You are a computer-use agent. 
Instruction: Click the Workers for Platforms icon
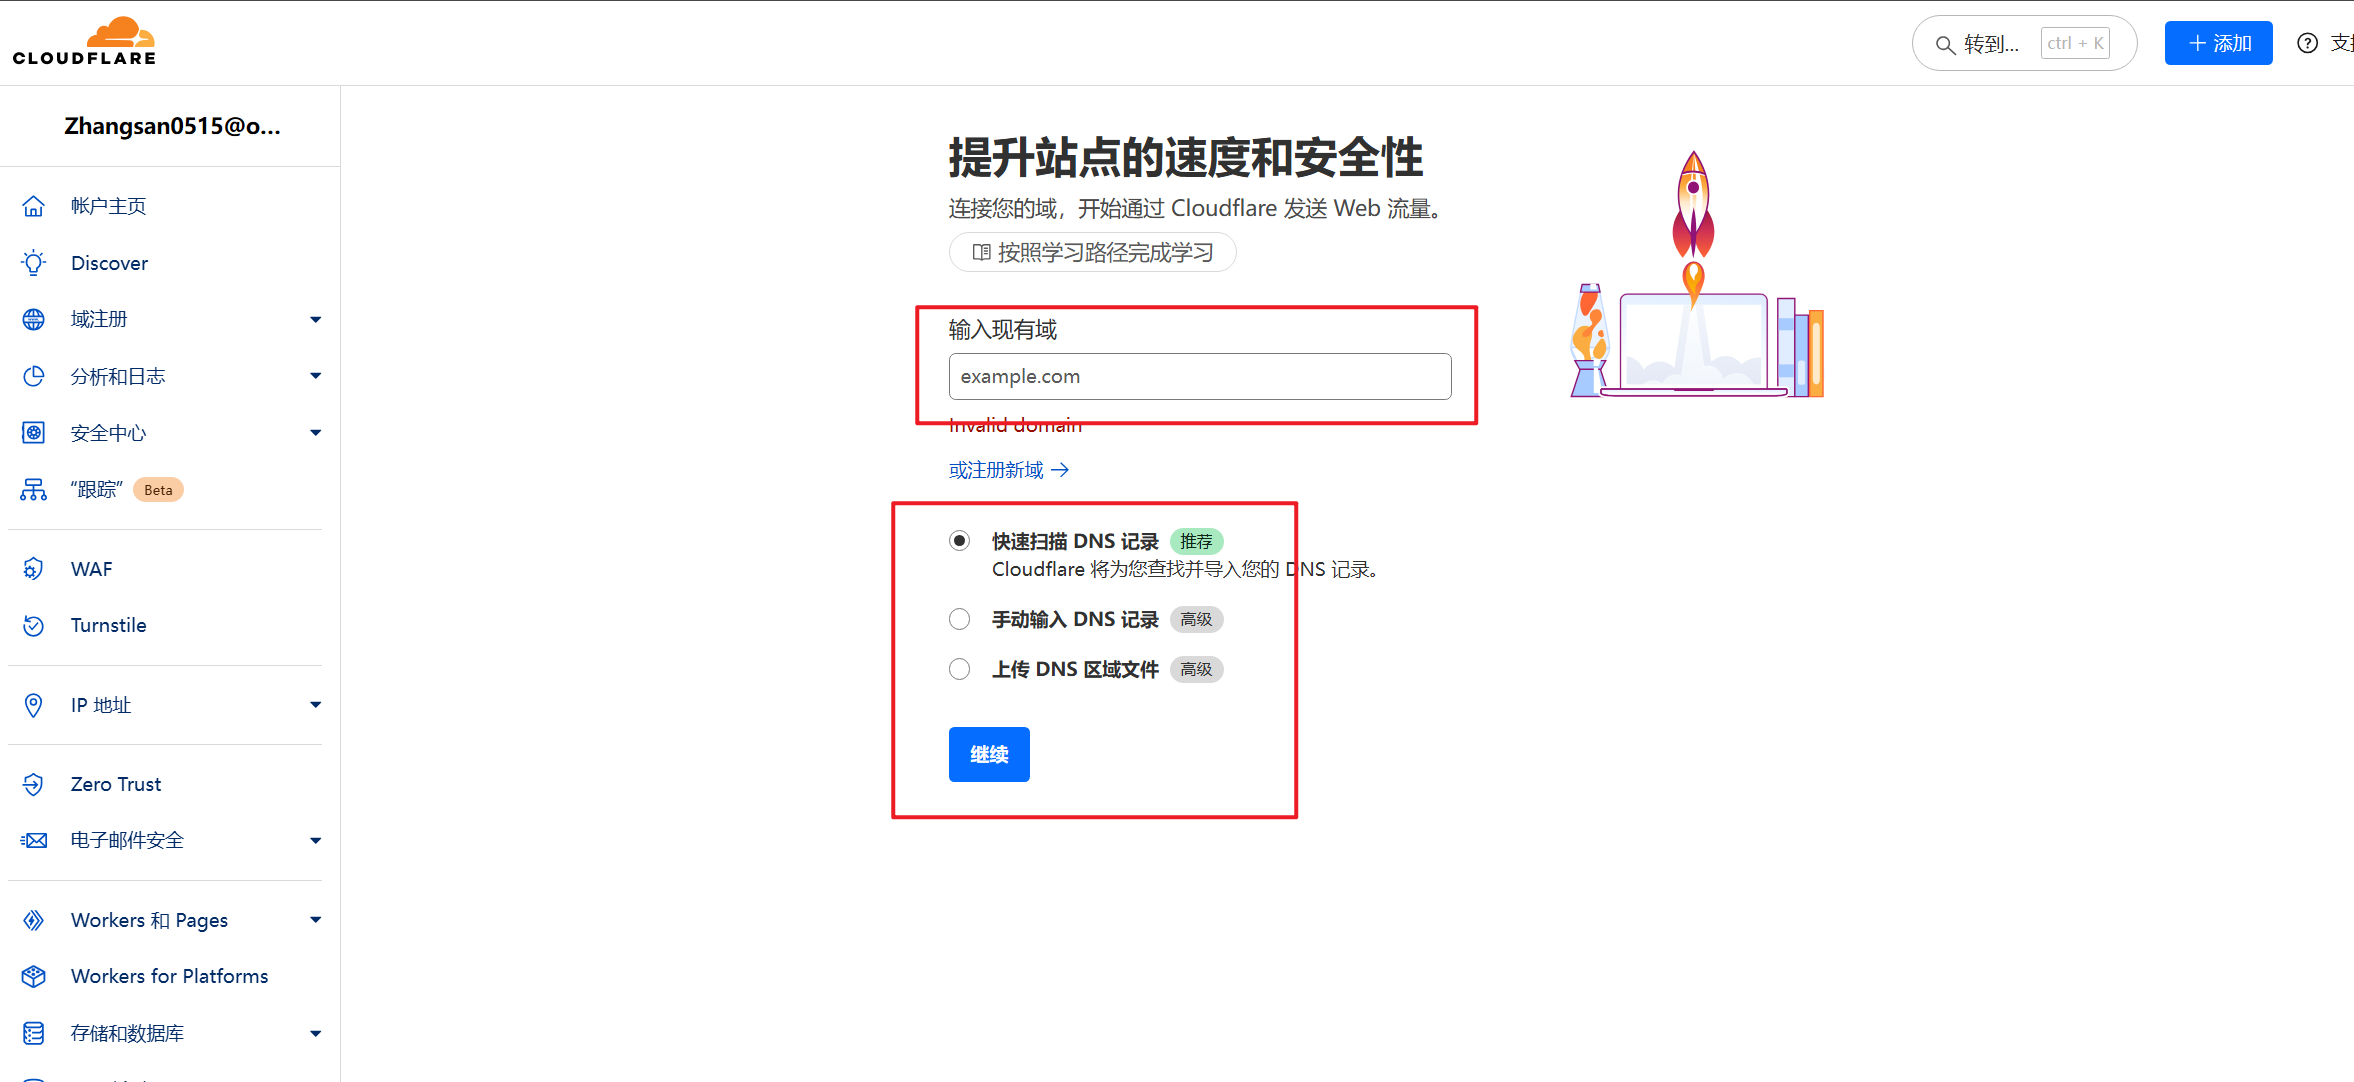point(34,976)
